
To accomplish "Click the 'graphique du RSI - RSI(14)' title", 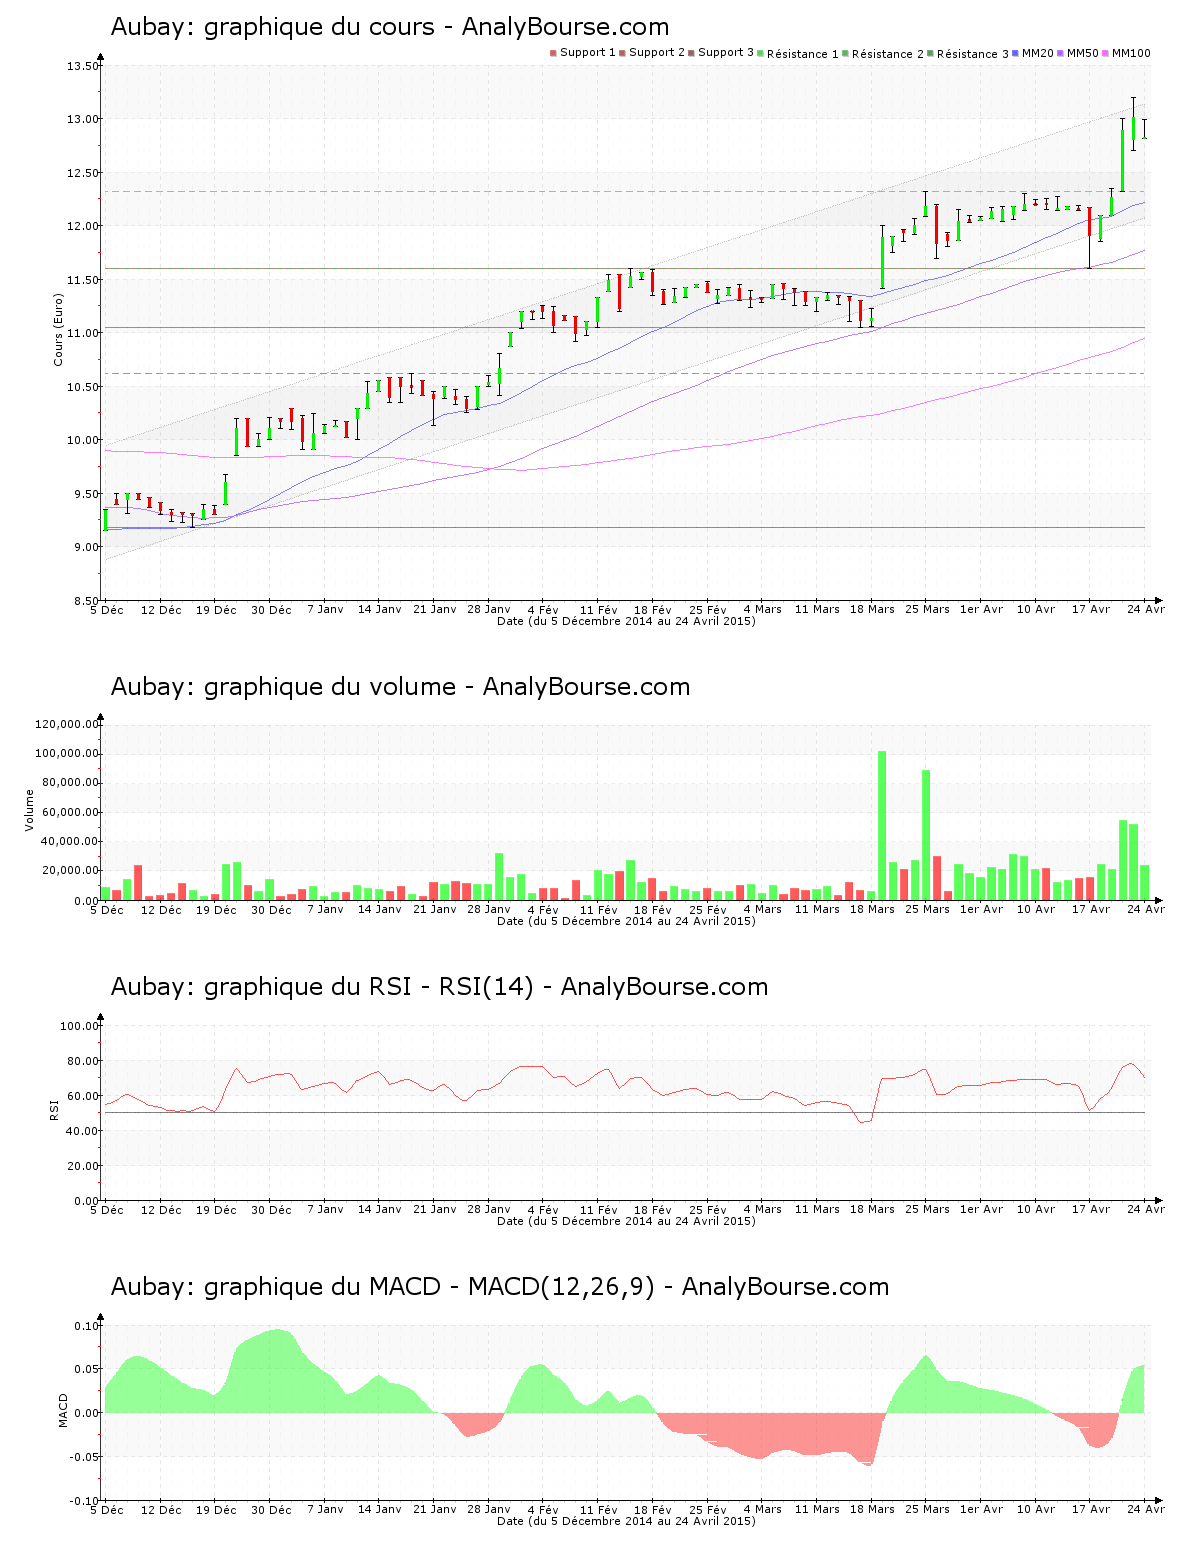I will 369,987.
